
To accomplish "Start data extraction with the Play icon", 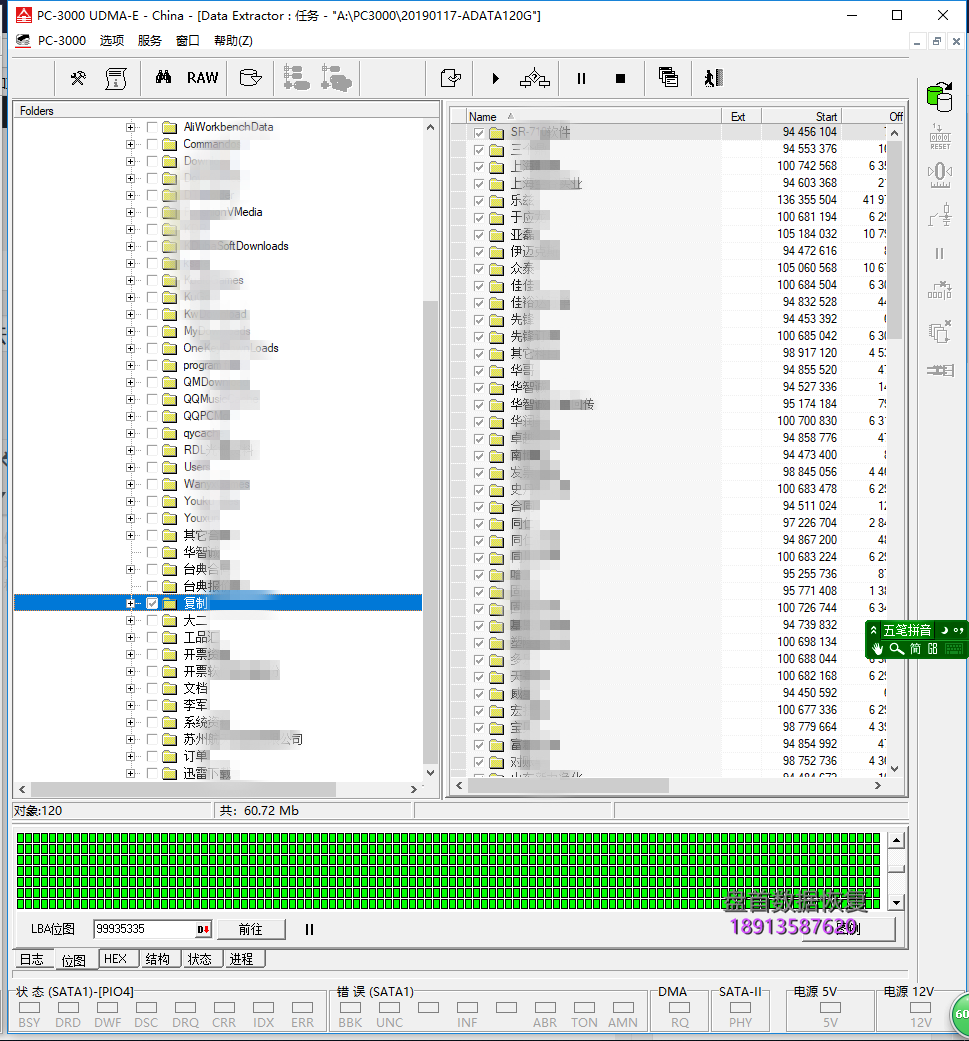I will point(494,78).
